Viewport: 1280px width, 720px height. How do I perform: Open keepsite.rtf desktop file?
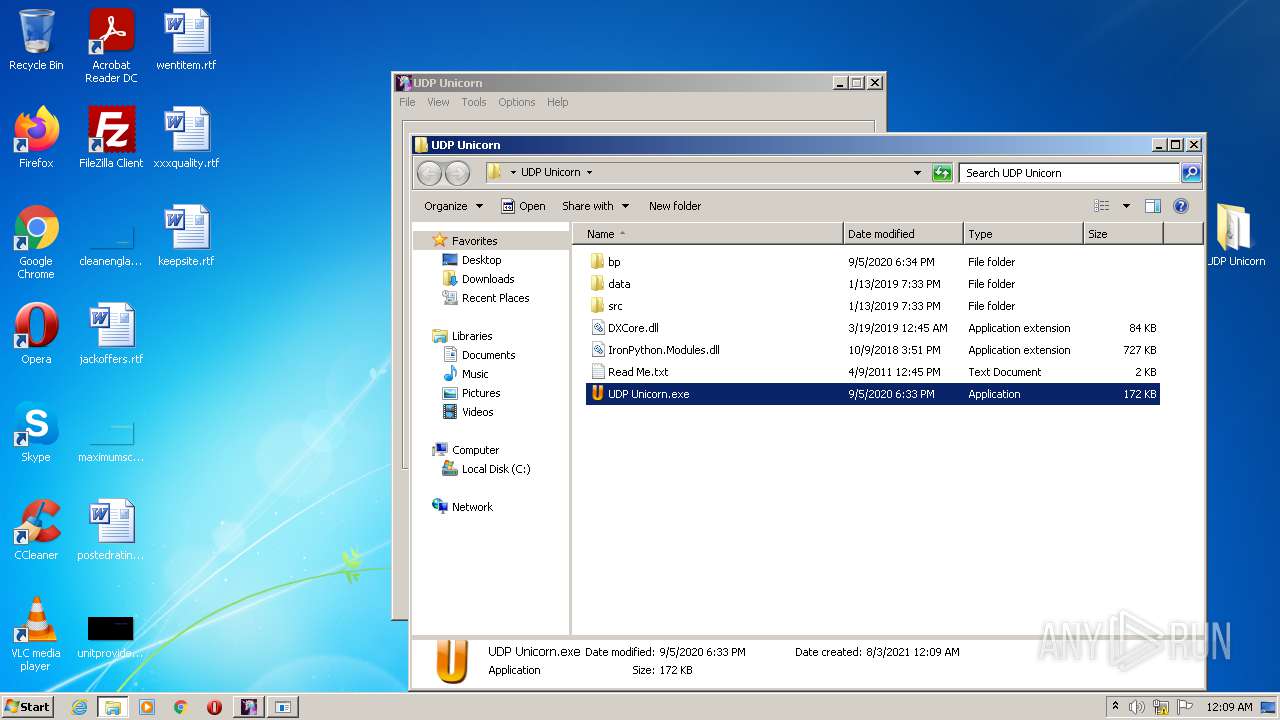(186, 236)
